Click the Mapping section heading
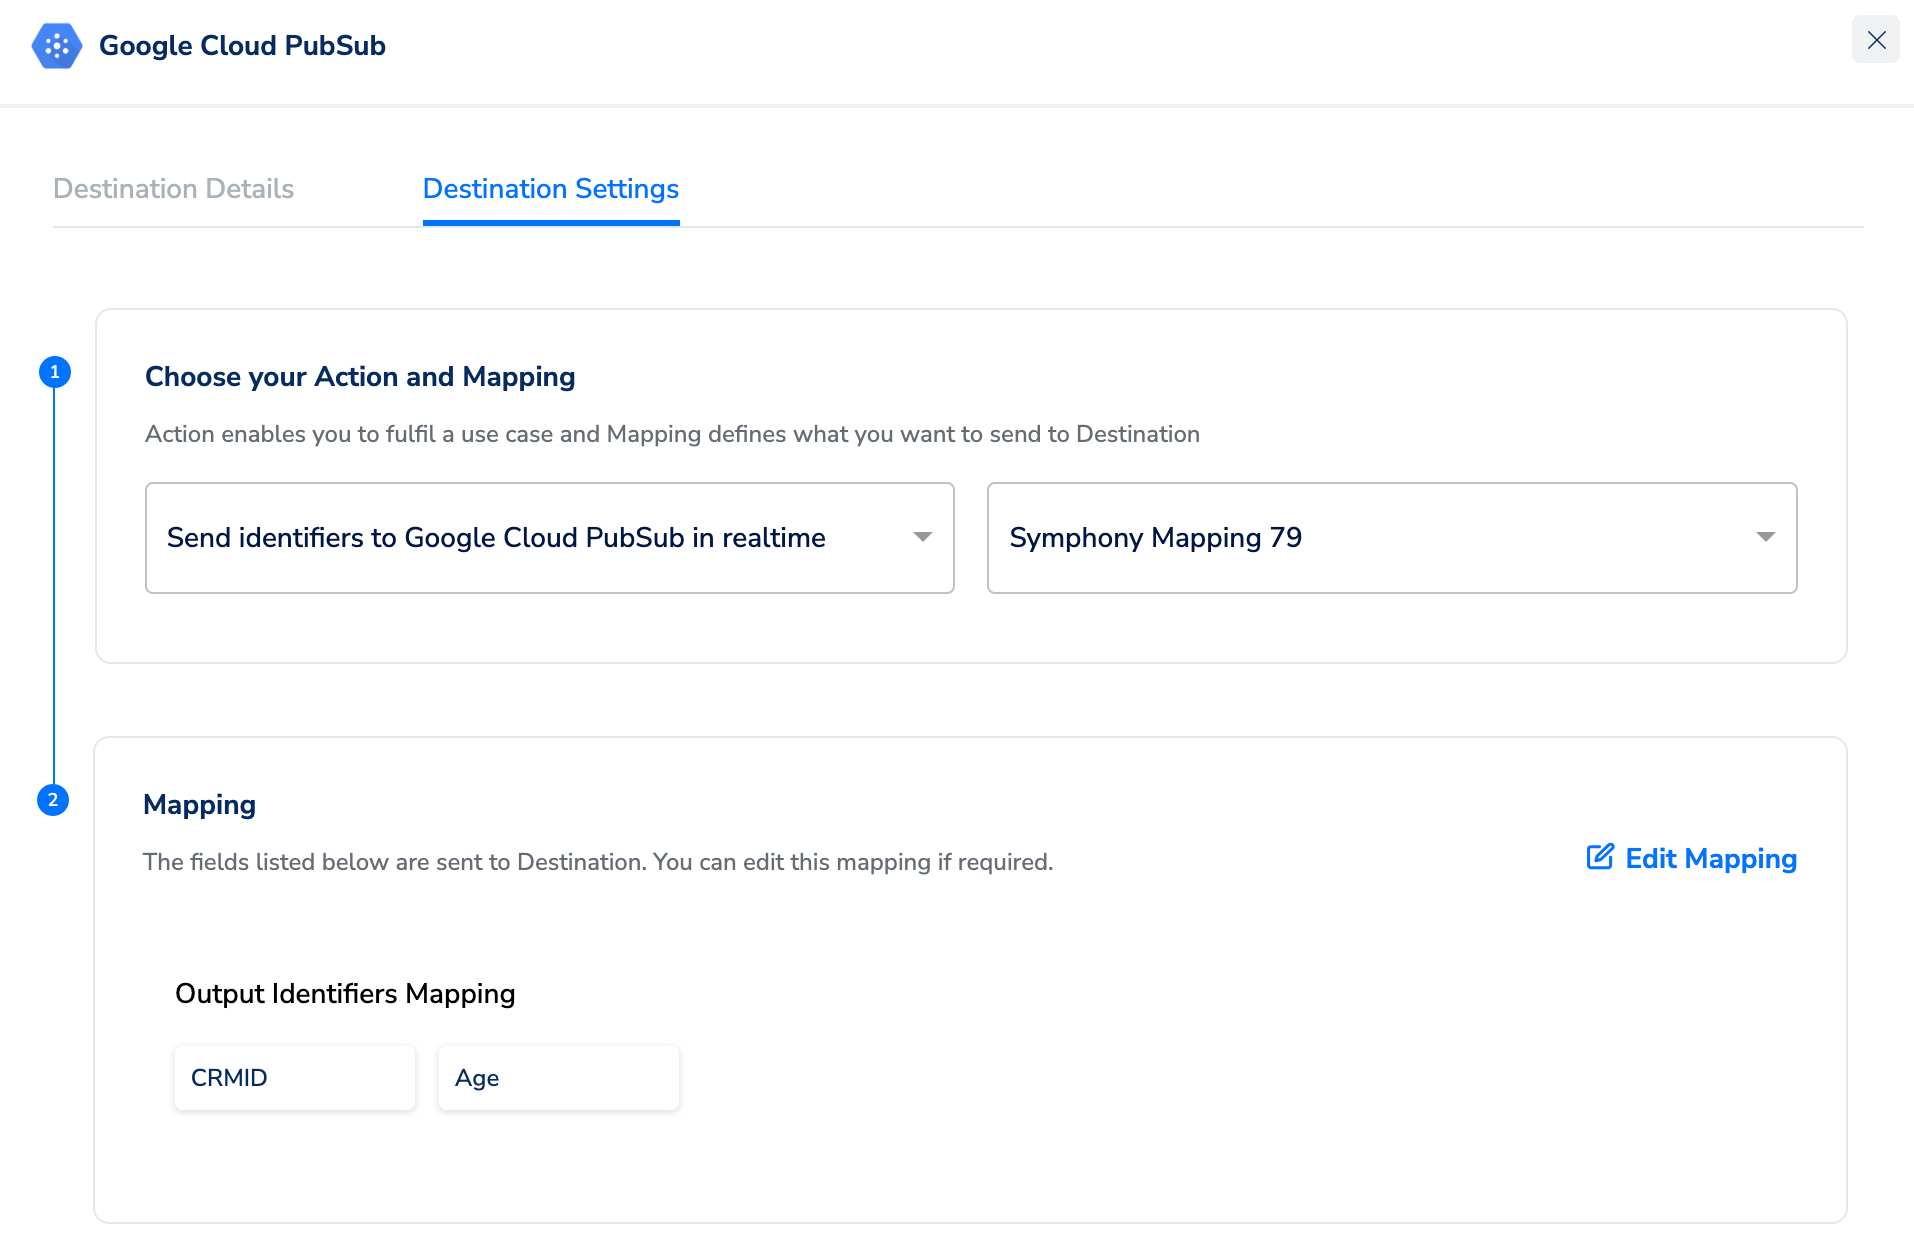 click(x=199, y=805)
